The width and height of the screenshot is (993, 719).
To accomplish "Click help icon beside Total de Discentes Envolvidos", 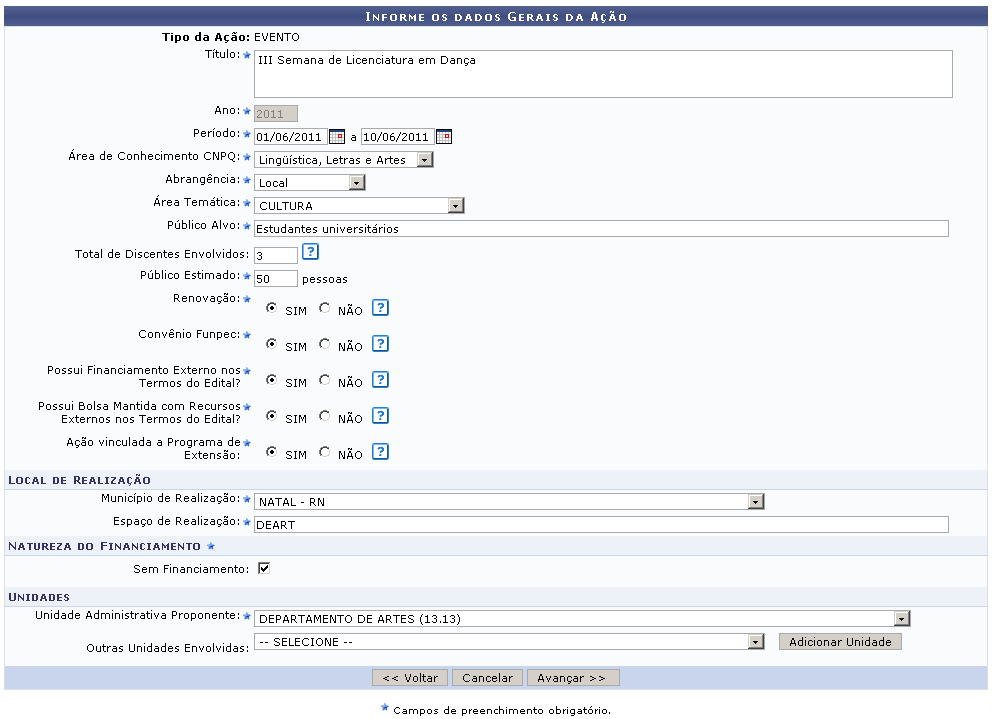I will 310,252.
